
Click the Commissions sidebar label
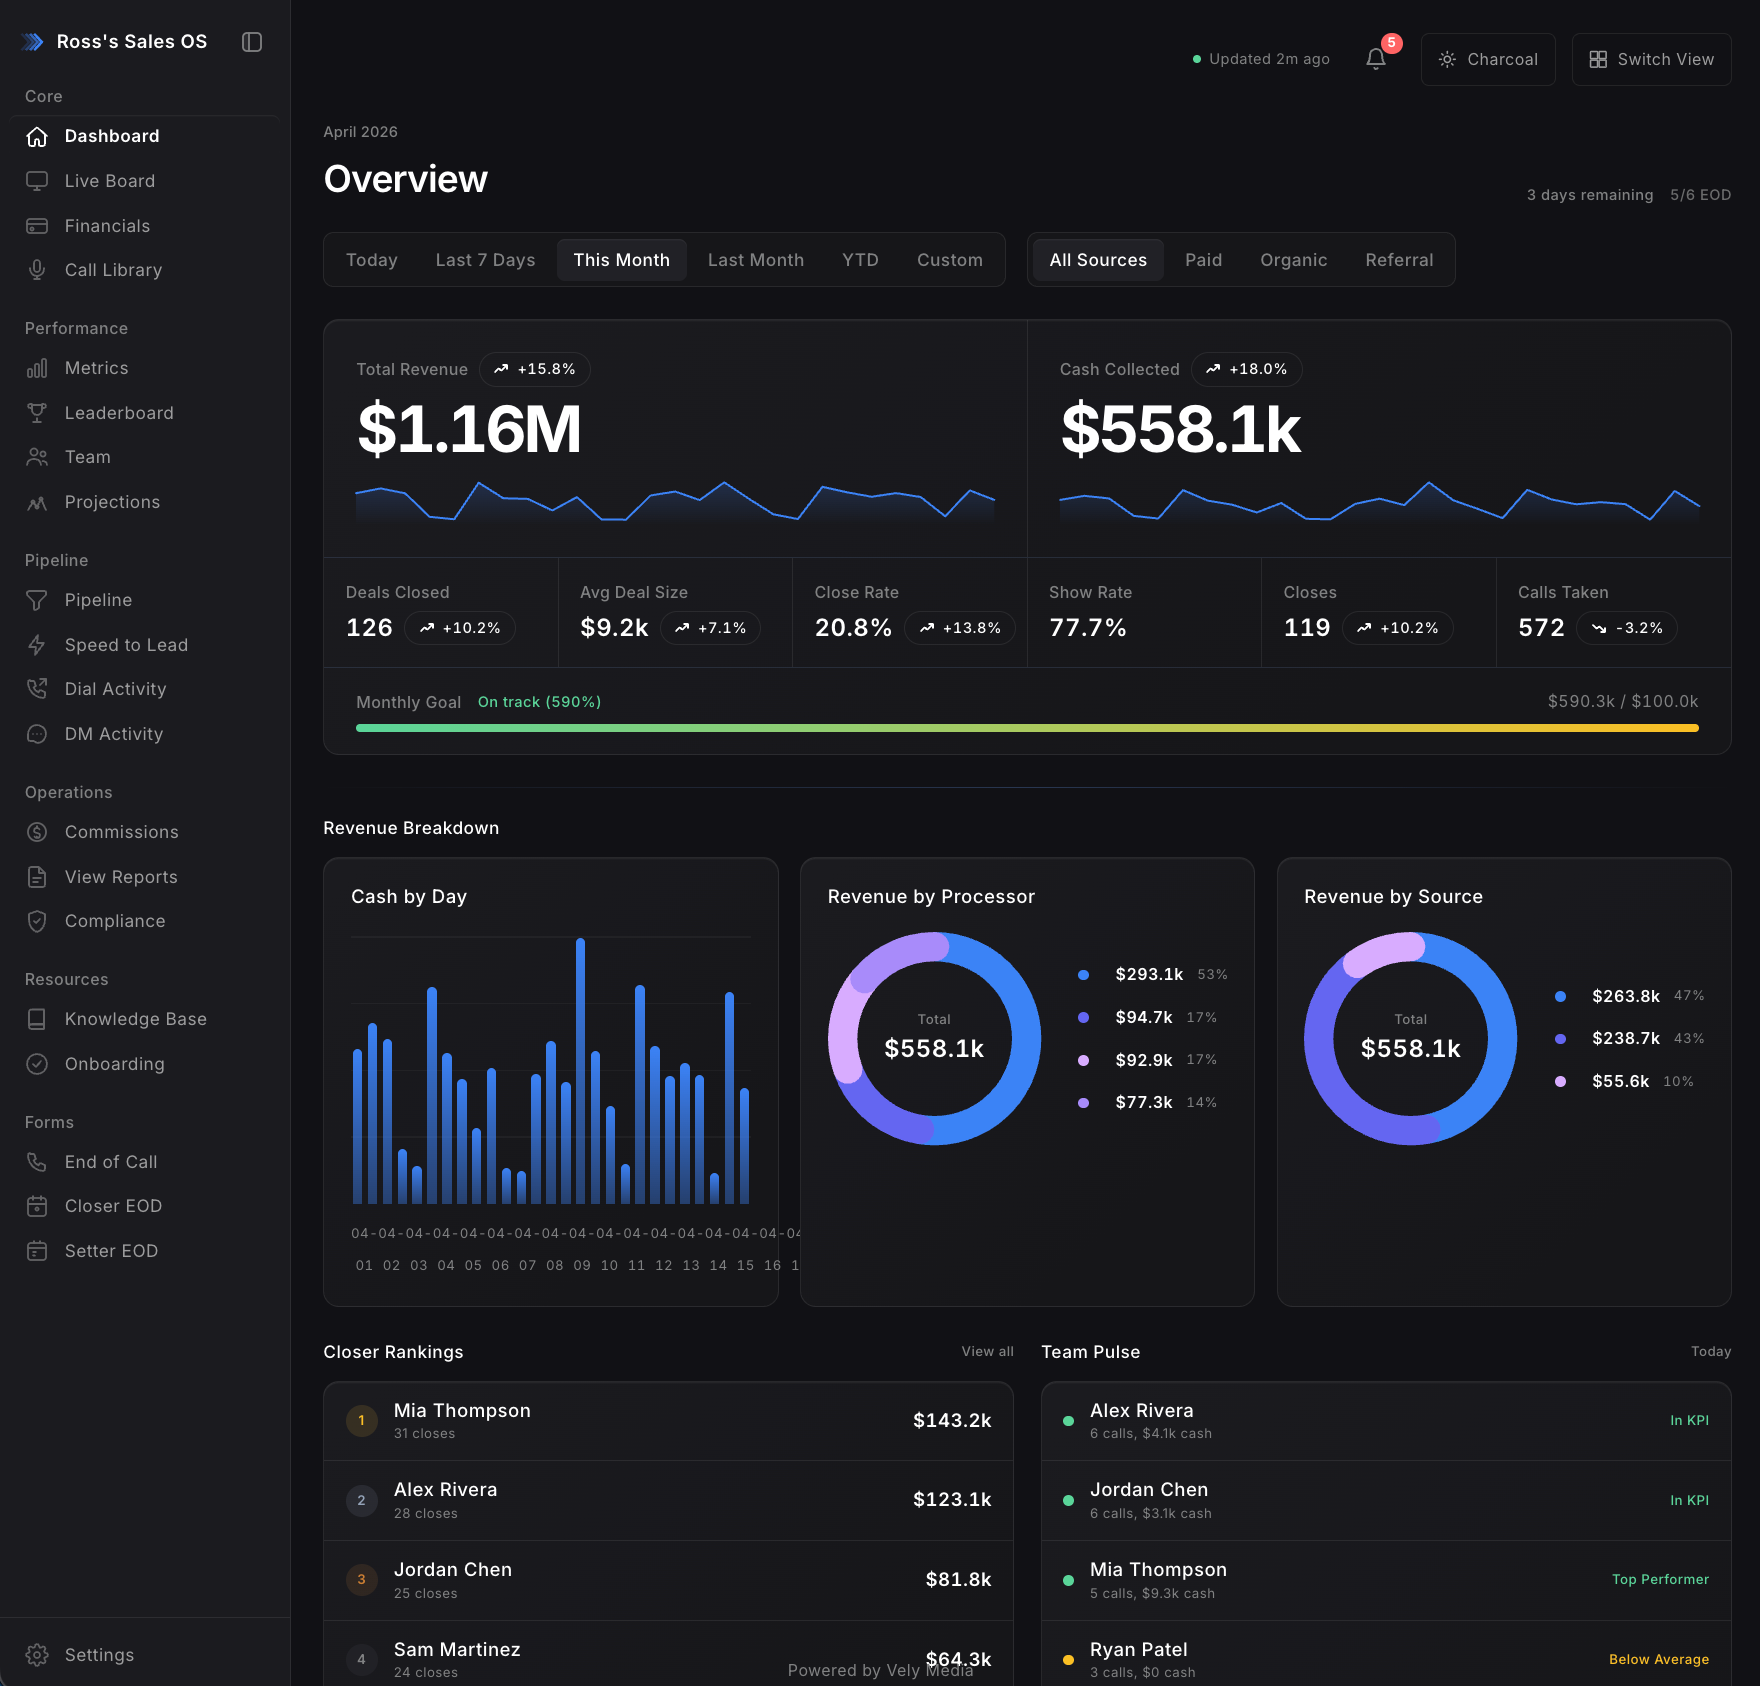(122, 832)
